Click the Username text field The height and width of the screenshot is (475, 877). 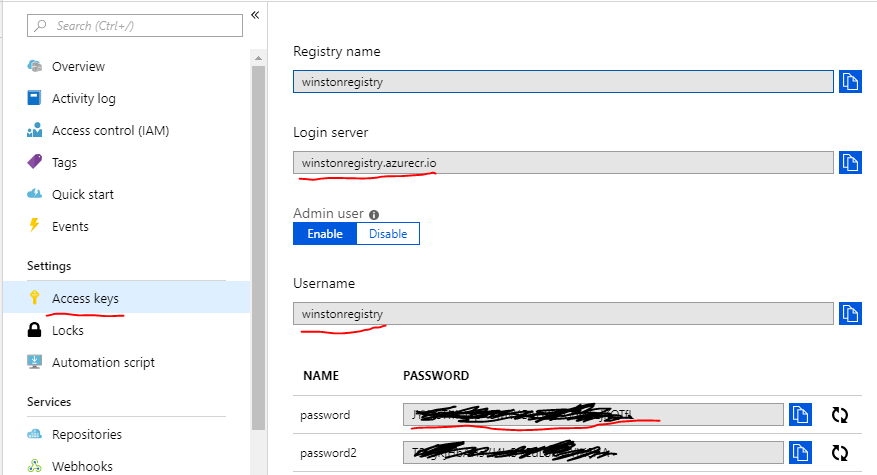point(563,313)
